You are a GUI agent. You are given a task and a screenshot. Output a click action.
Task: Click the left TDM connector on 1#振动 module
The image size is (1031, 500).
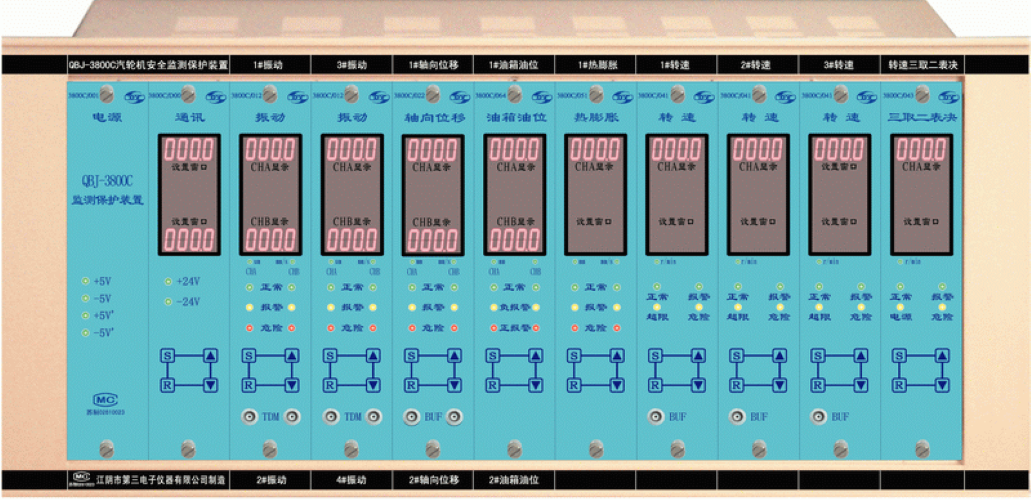247,416
